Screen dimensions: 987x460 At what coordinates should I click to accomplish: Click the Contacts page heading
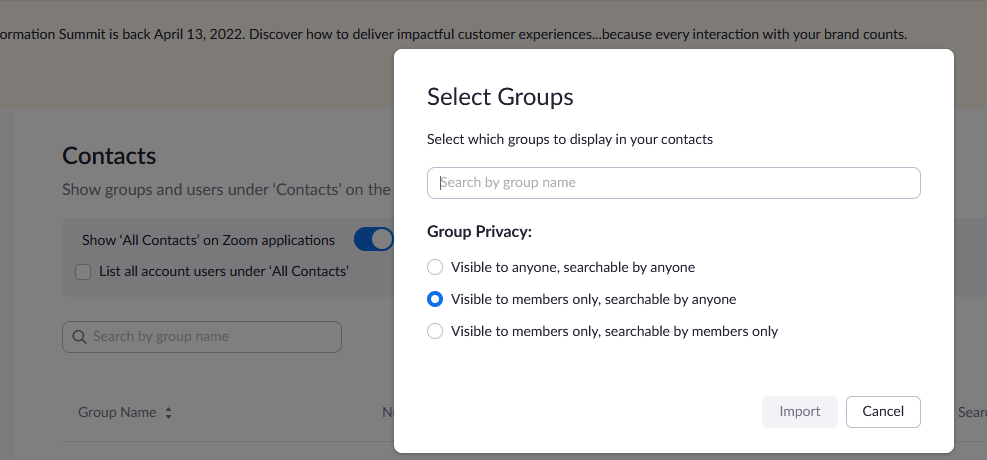109,156
